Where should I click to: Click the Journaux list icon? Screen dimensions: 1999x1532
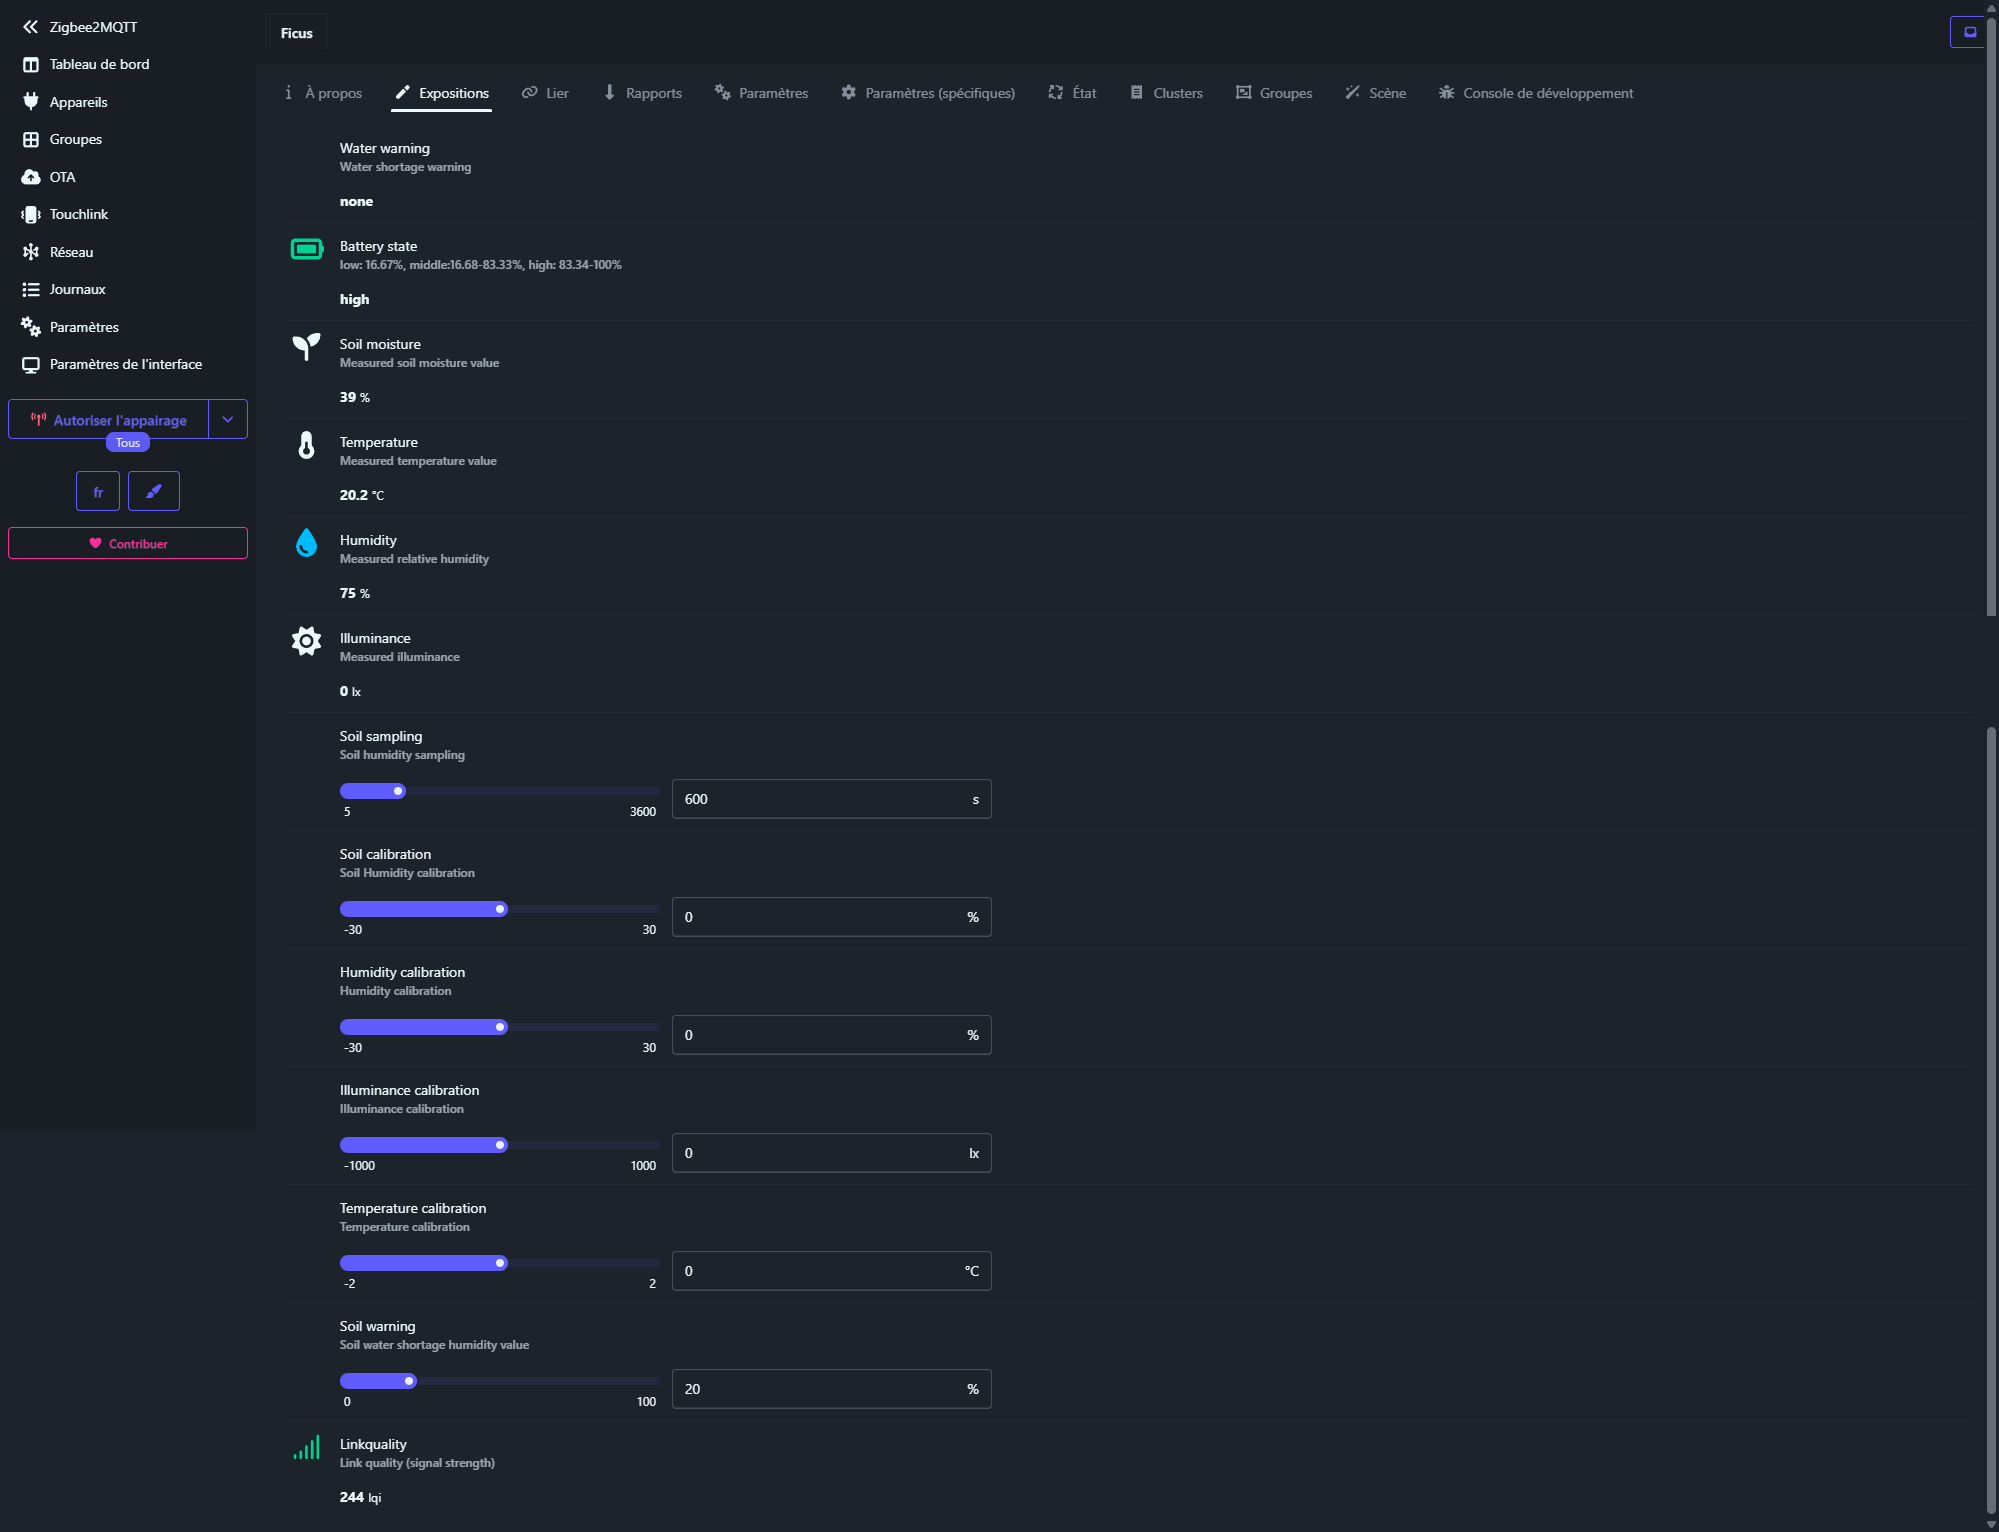[31, 290]
